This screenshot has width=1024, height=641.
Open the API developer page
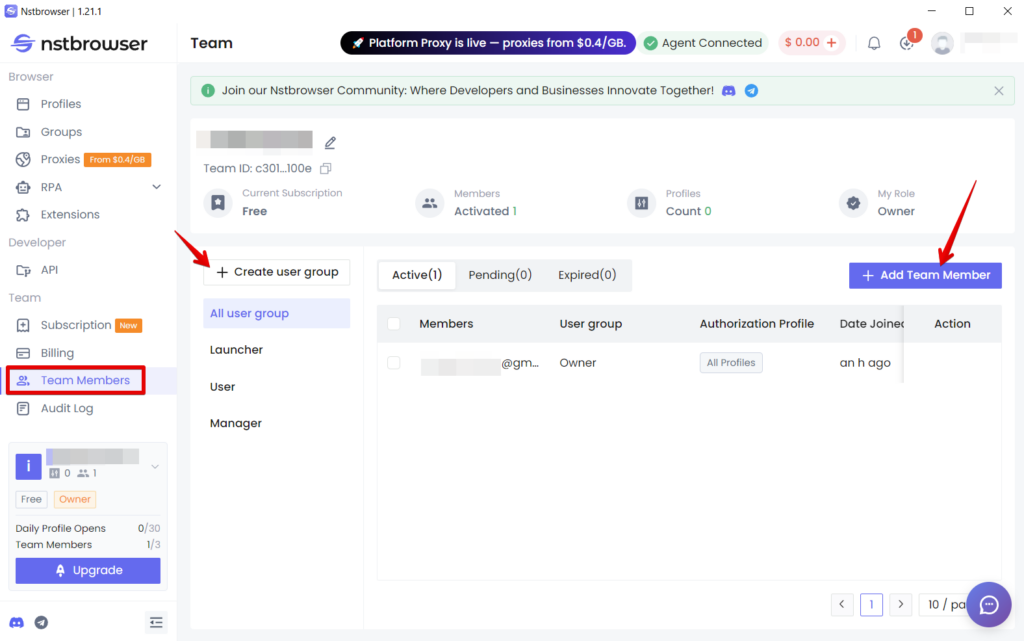pyautogui.click(x=49, y=270)
